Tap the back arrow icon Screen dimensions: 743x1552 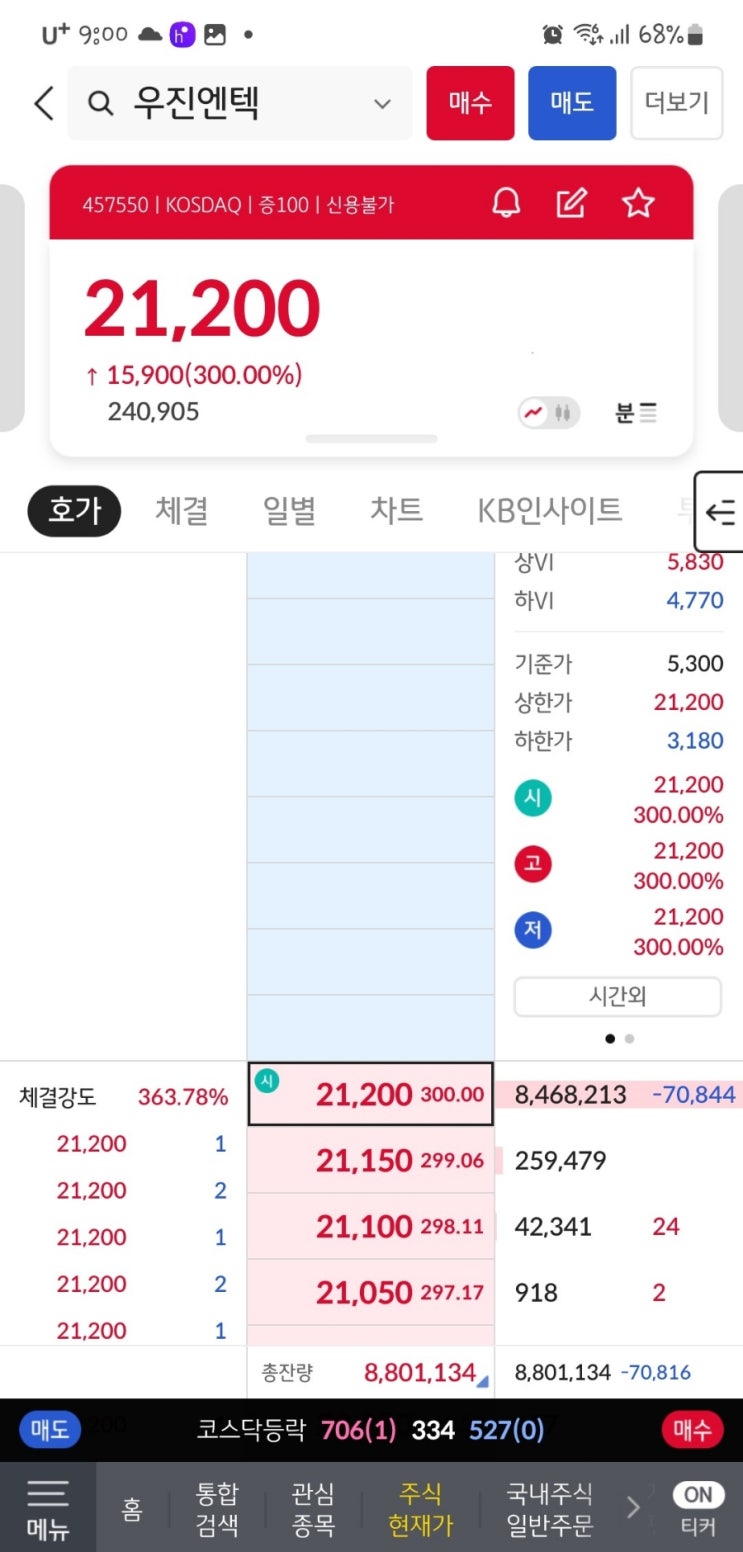[43, 103]
